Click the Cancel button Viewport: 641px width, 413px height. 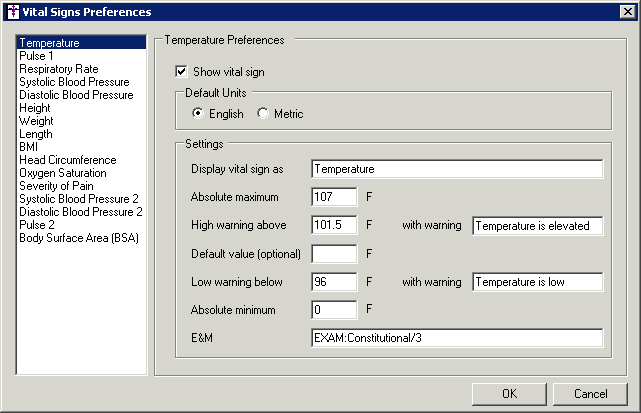click(590, 394)
